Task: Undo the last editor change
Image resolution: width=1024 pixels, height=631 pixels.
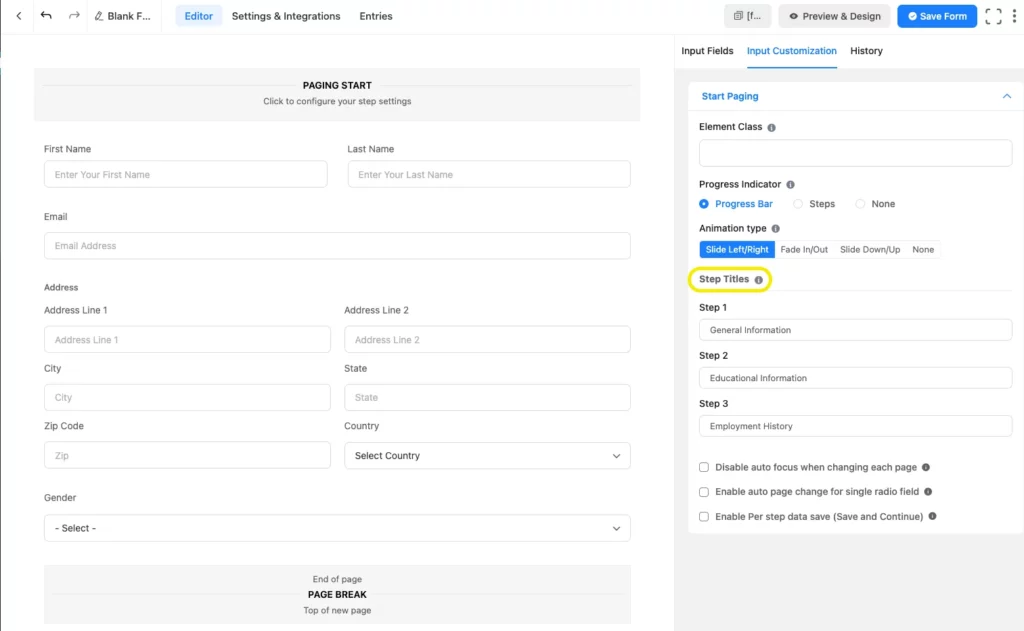Action: pos(46,16)
